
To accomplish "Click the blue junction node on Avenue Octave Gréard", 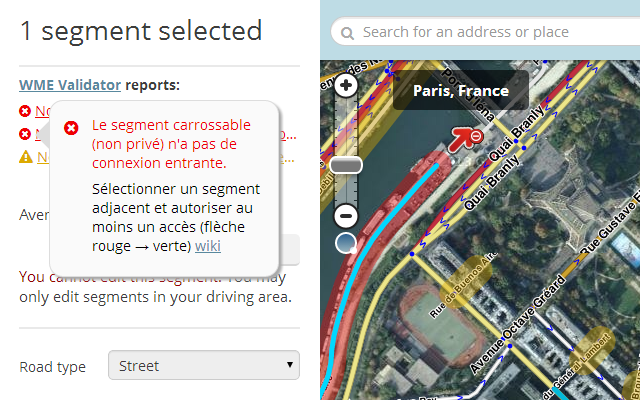I will point(510,346).
